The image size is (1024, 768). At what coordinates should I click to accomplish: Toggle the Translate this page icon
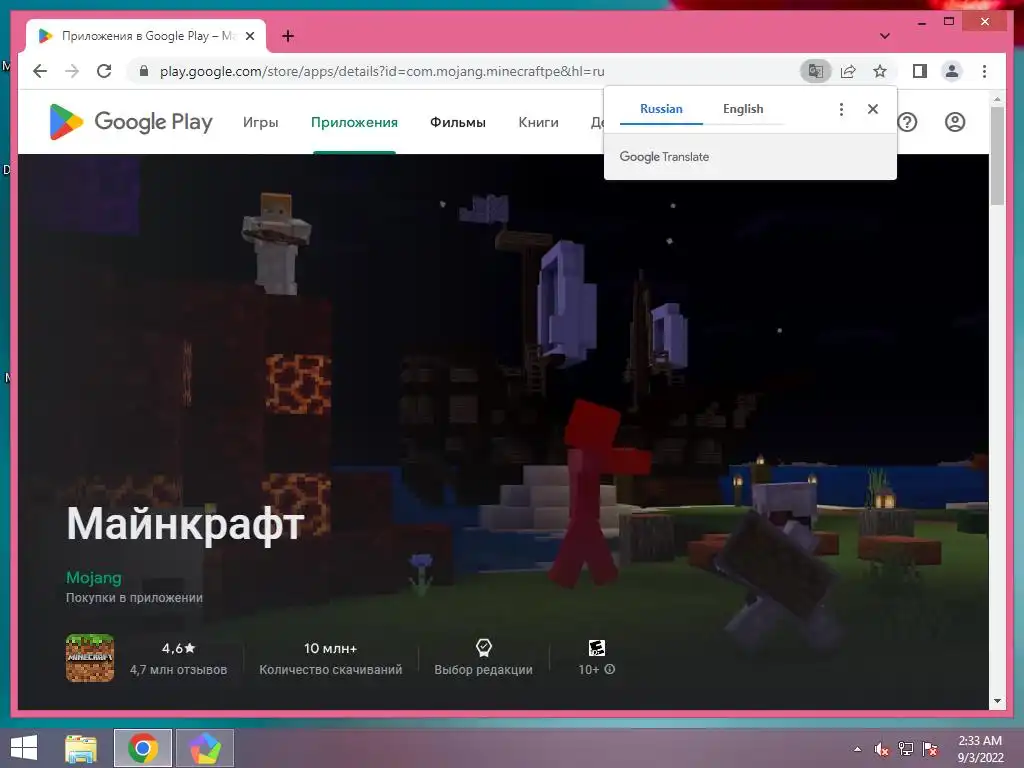816,71
